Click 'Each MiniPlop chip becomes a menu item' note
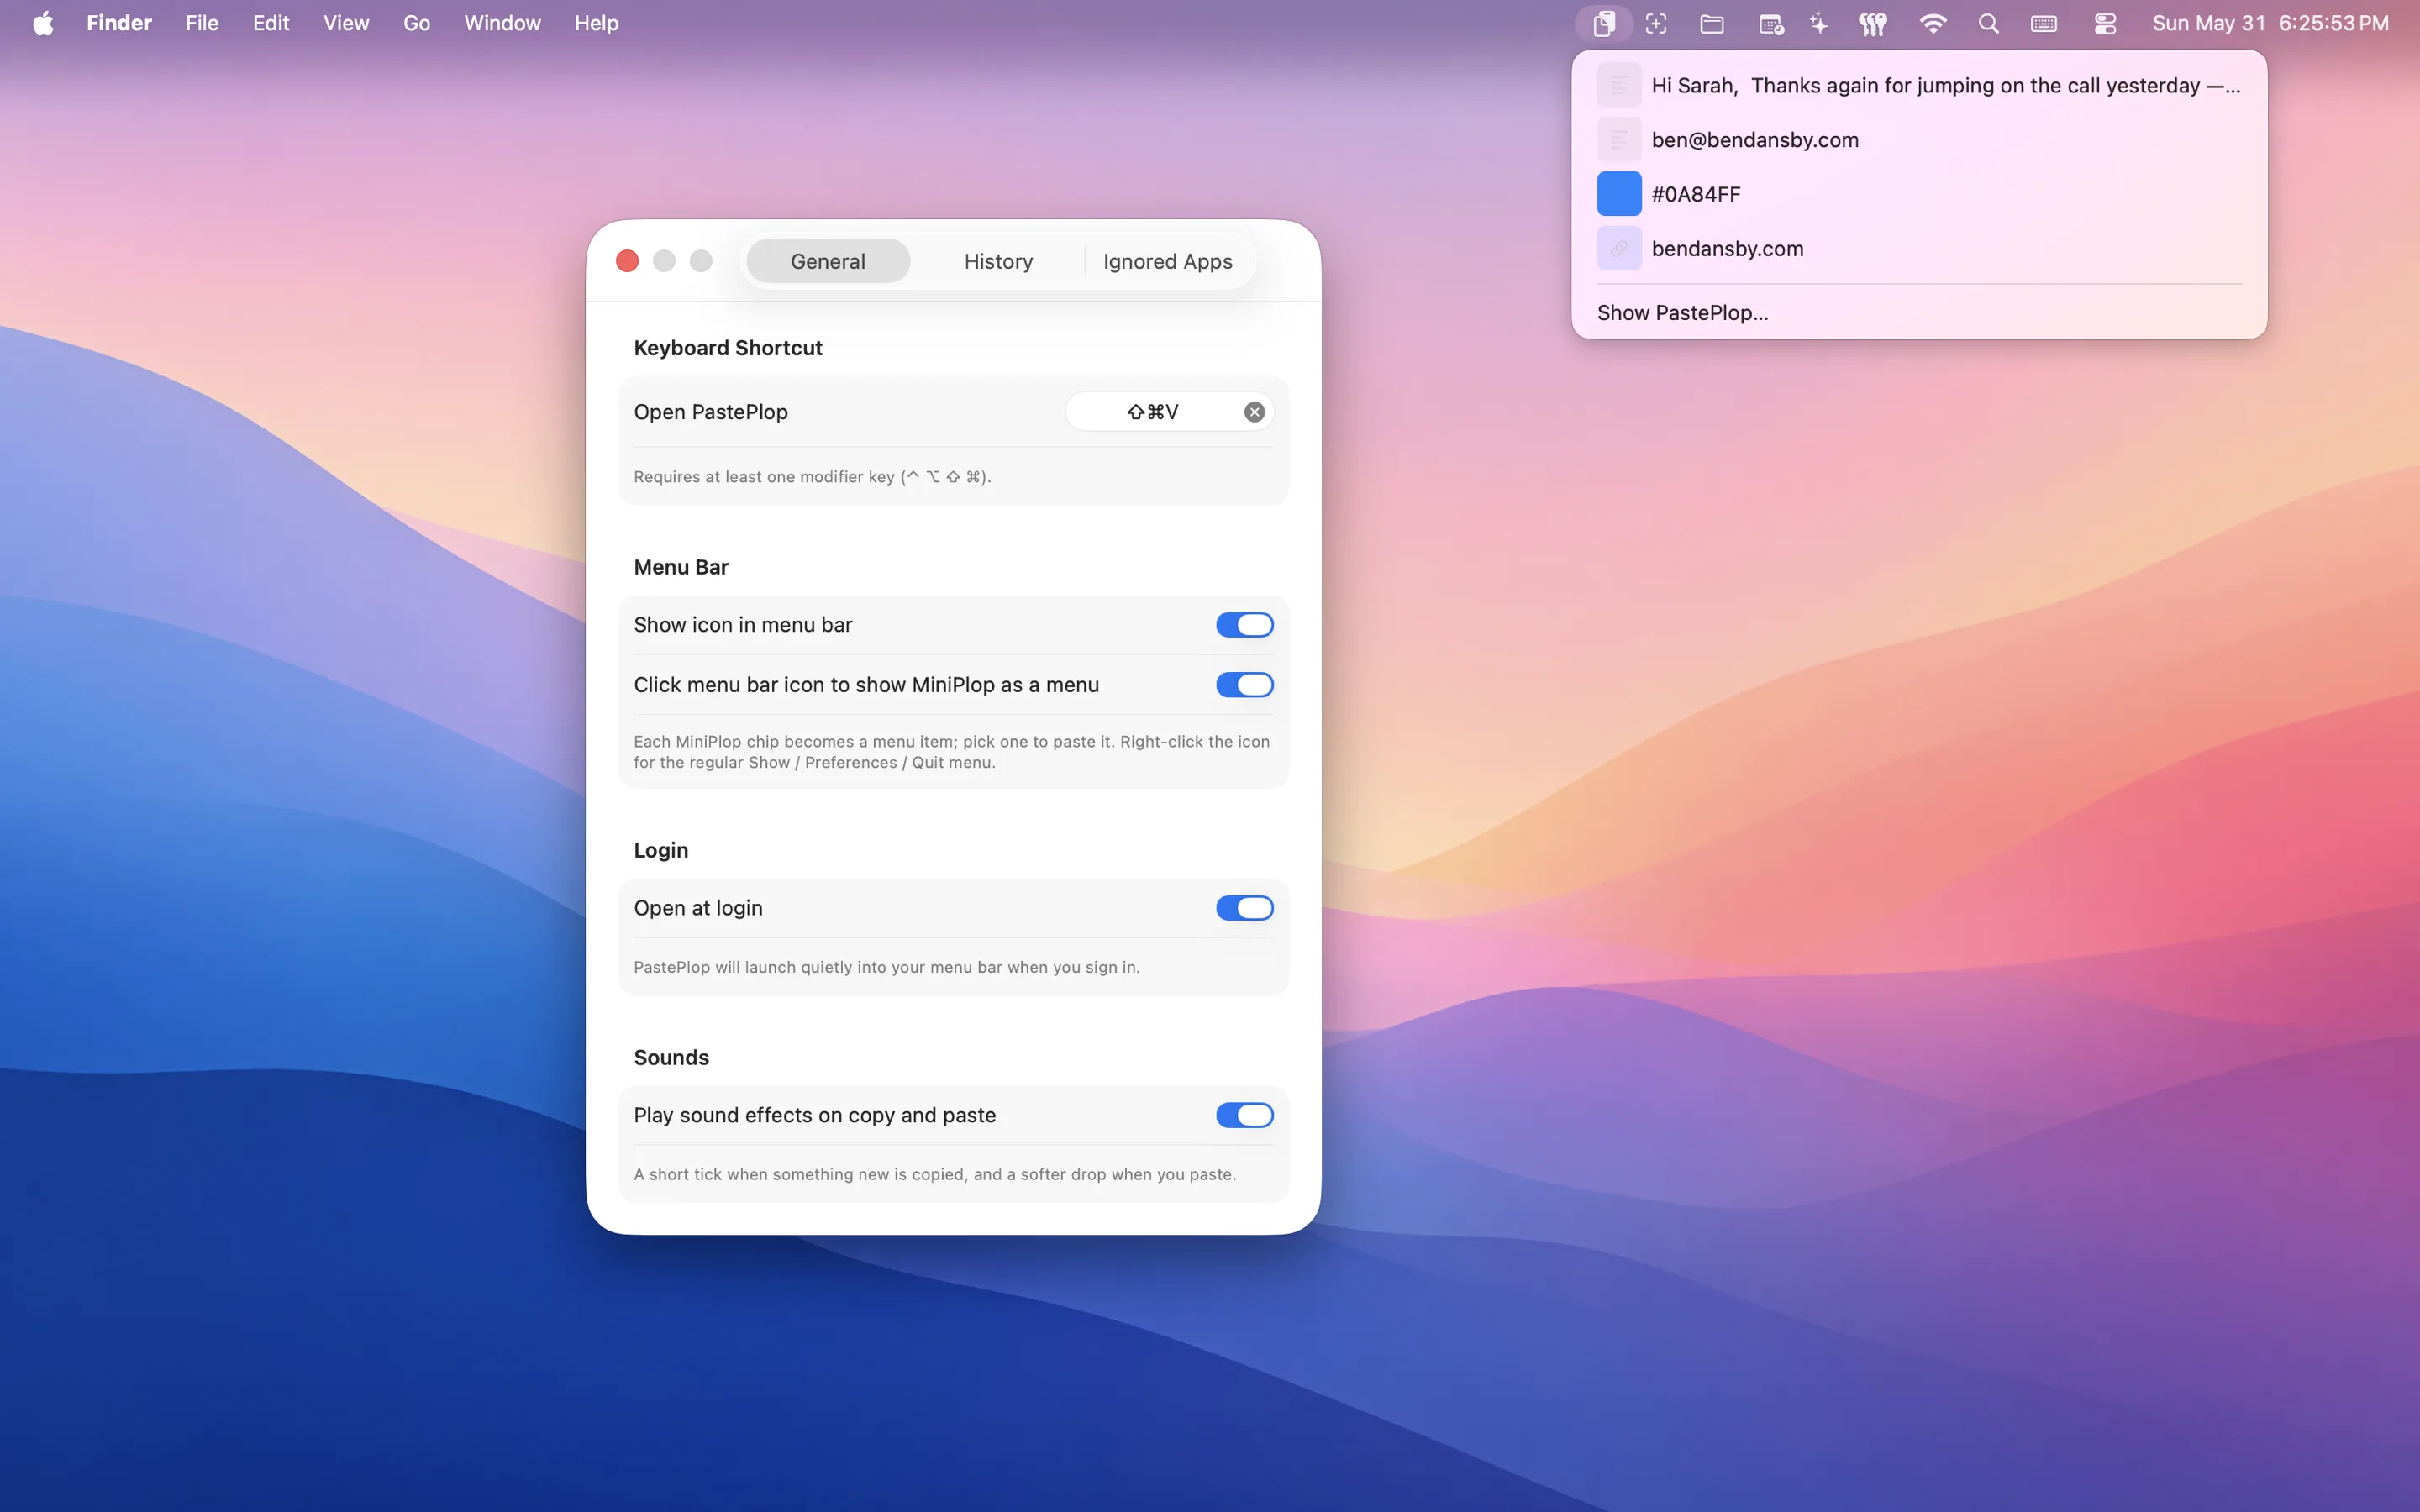 pos(952,752)
